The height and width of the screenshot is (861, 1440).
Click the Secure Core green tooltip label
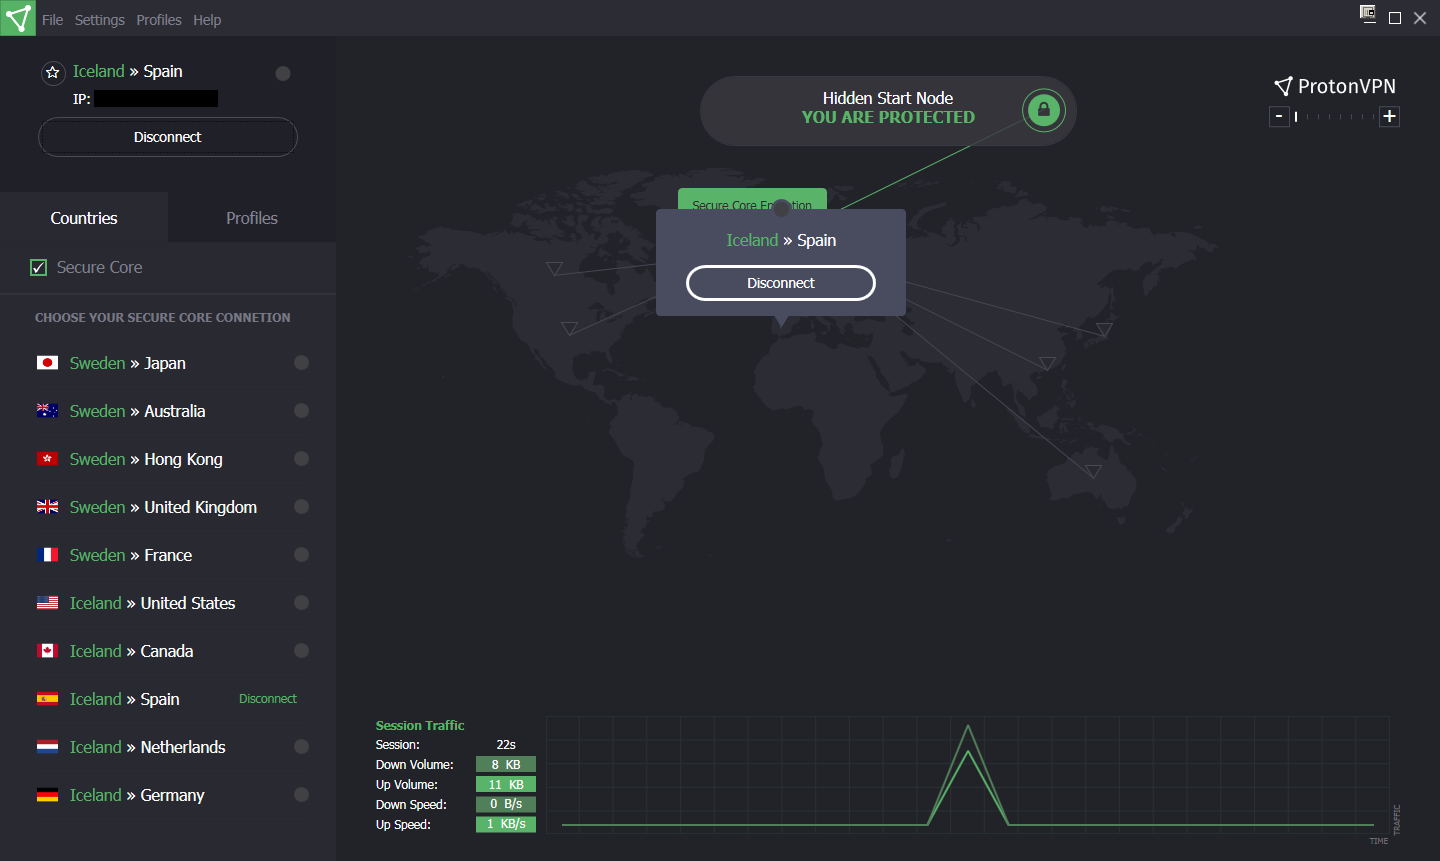tap(752, 199)
